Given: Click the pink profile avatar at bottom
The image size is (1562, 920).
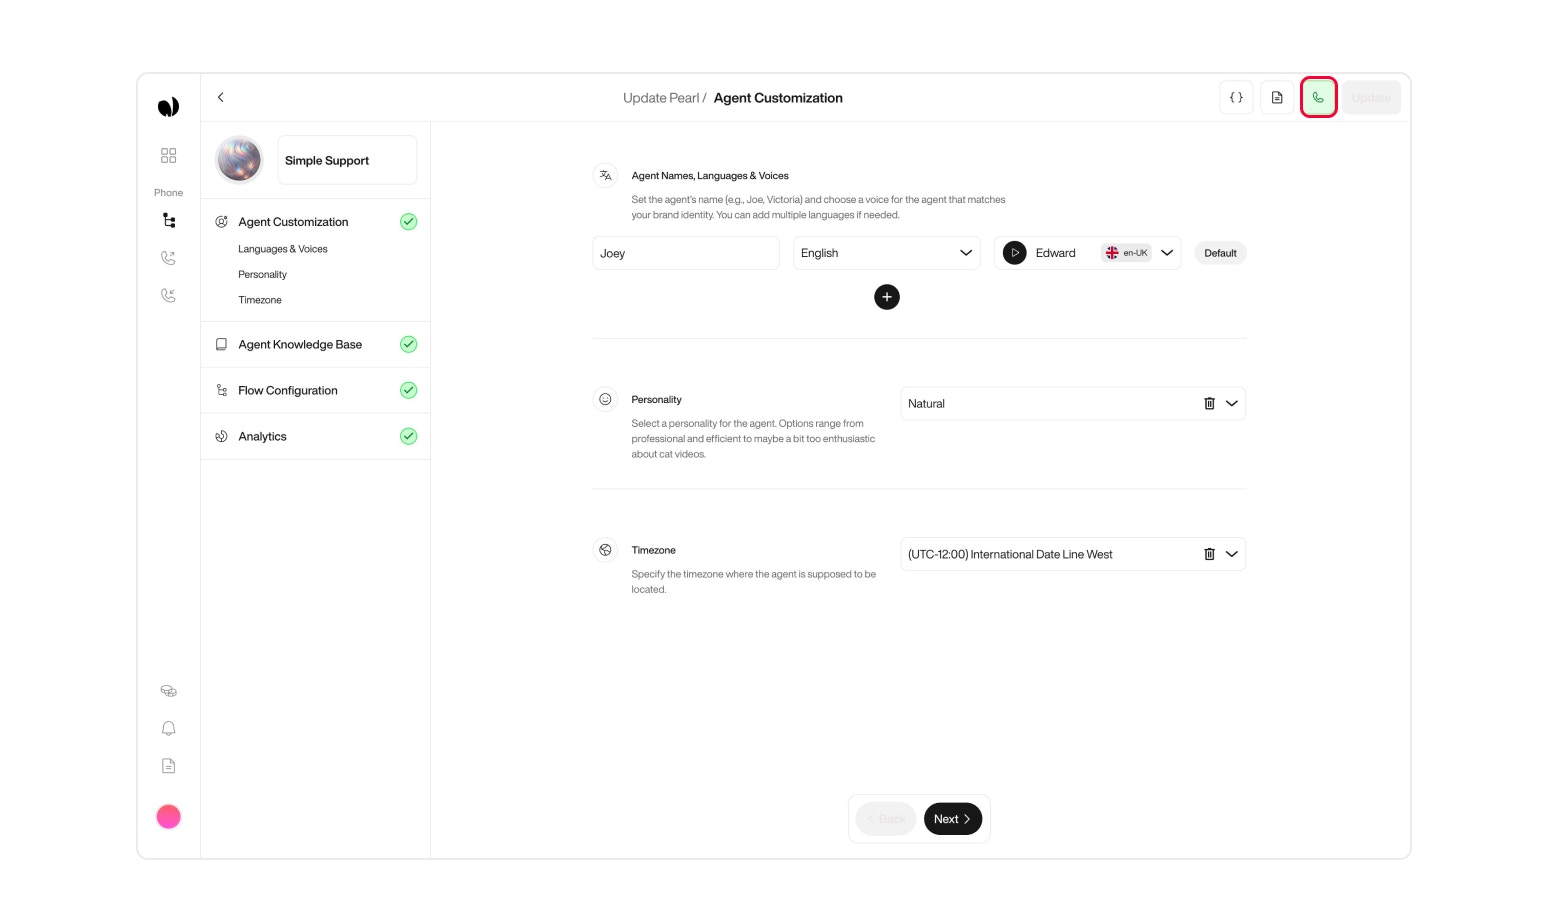Looking at the screenshot, I should (168, 816).
